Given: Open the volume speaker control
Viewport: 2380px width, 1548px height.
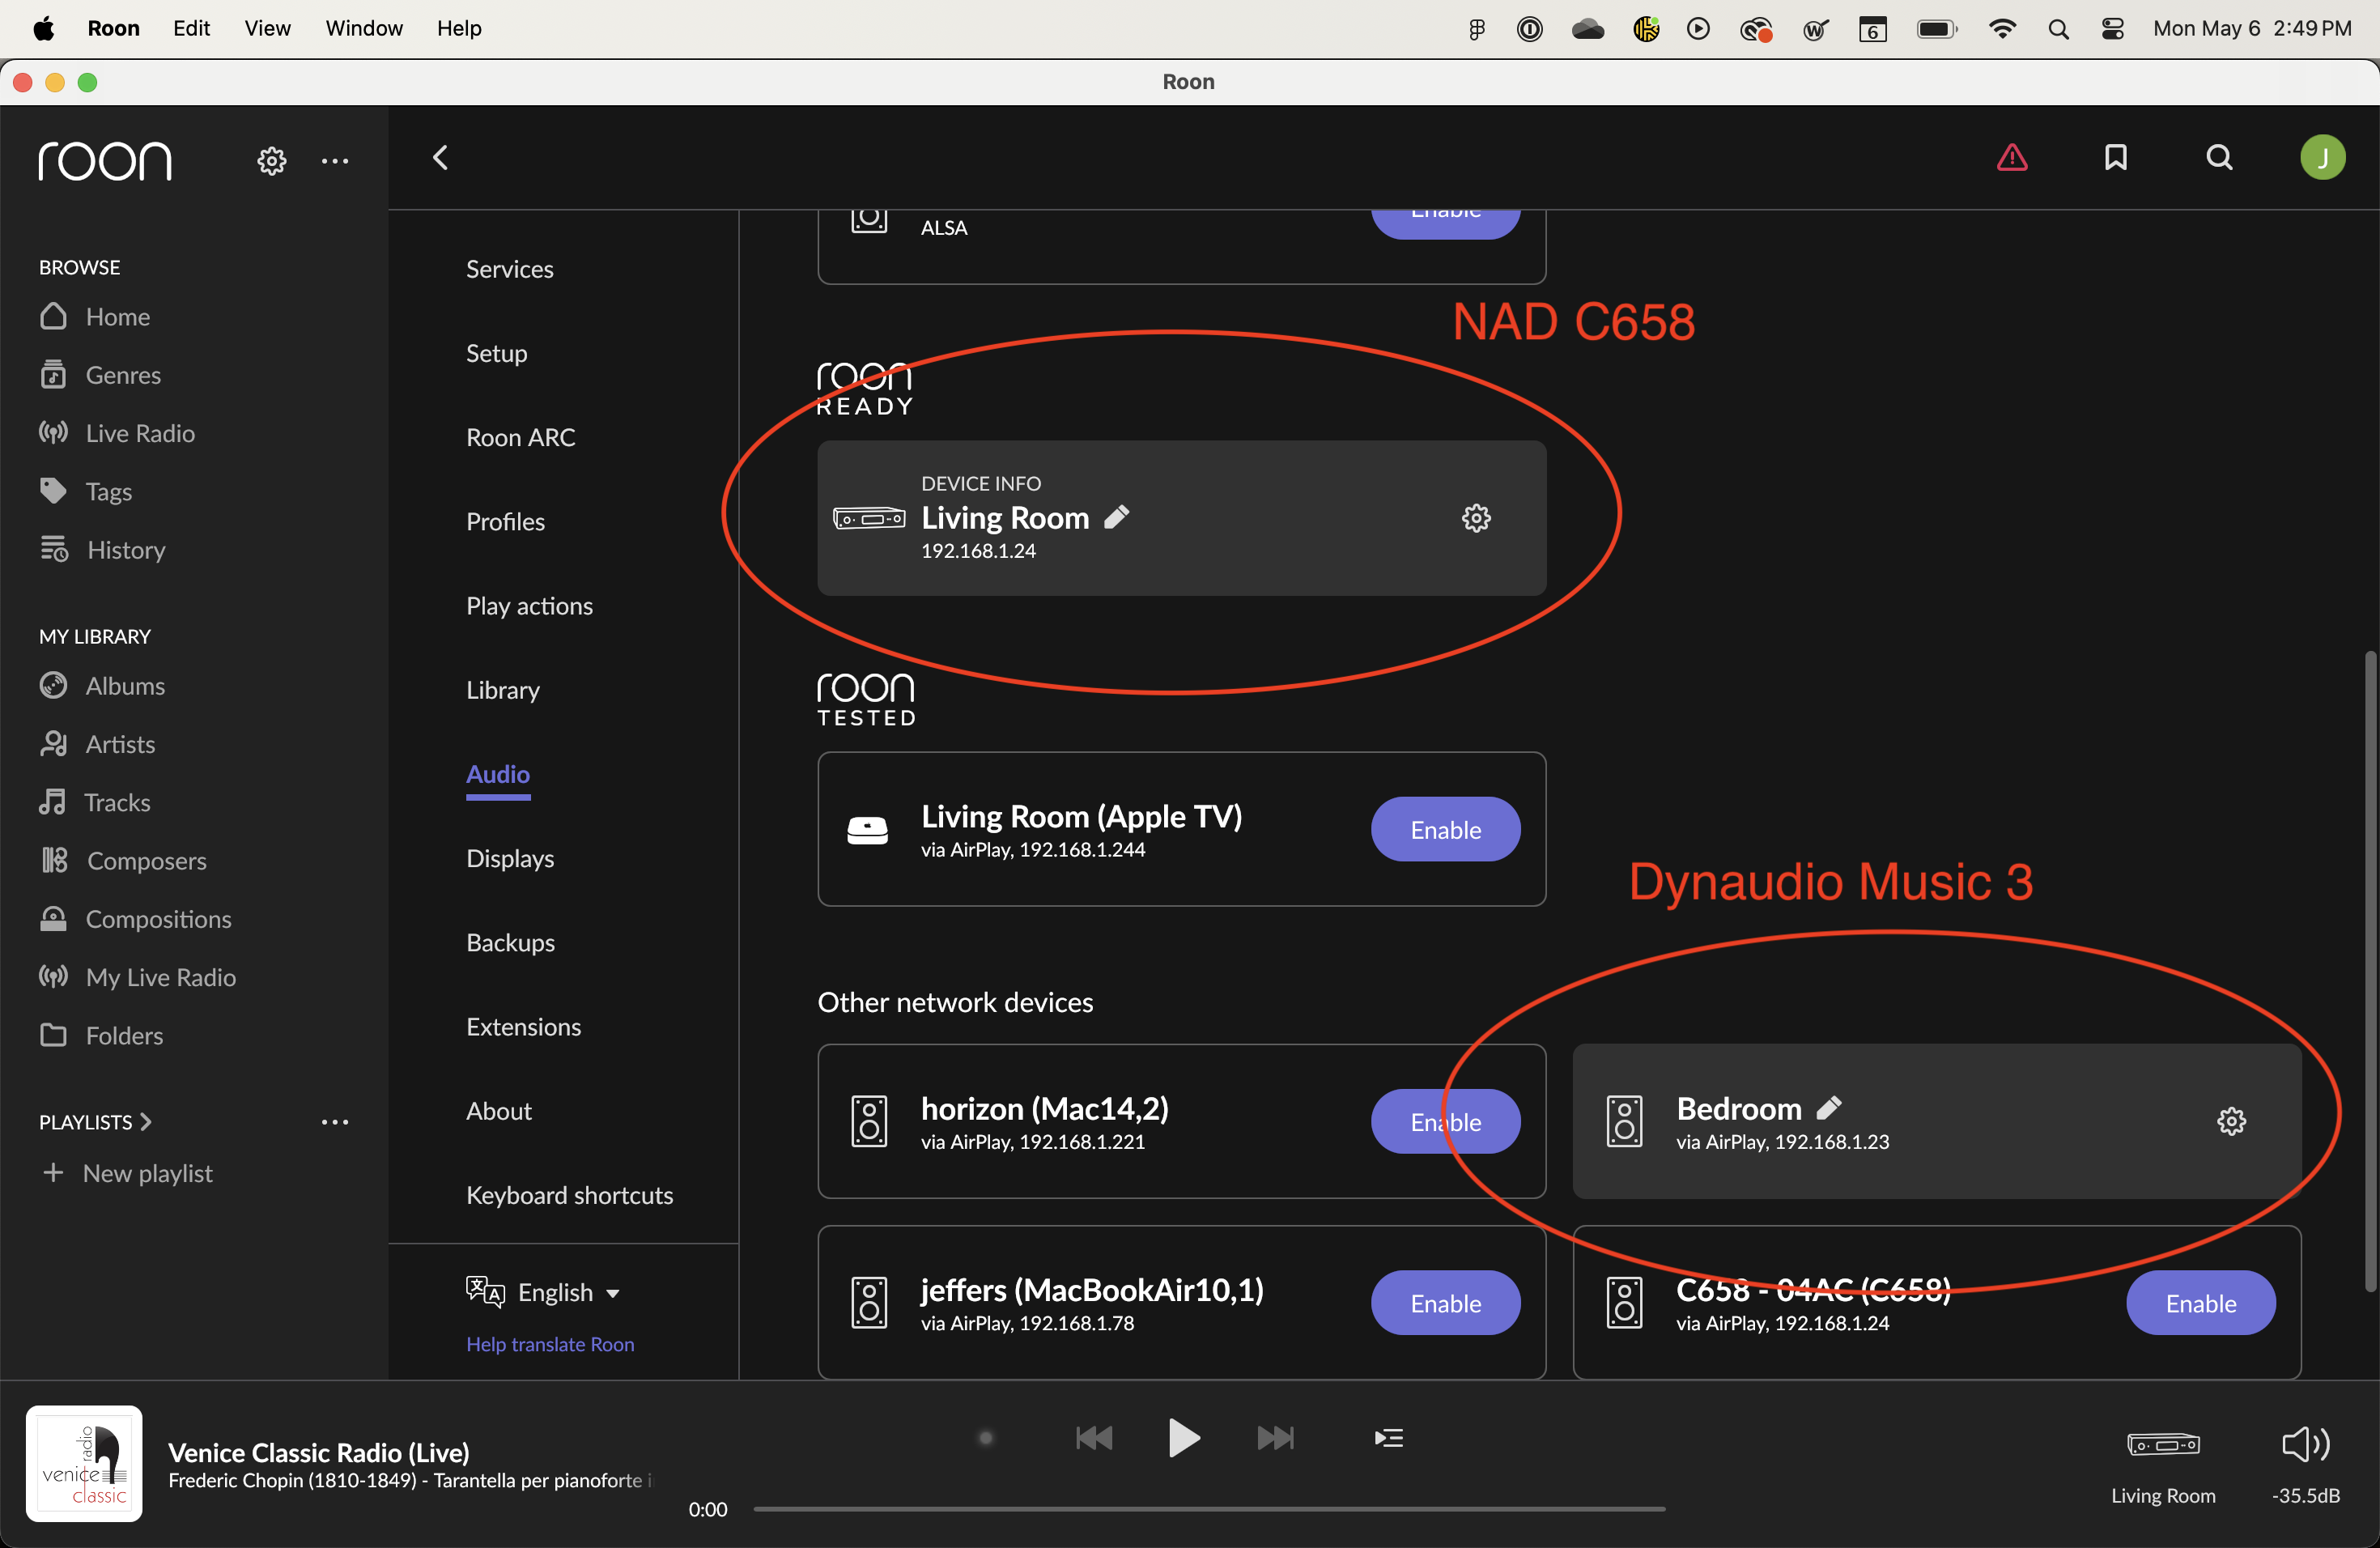Looking at the screenshot, I should coord(2305,1444).
